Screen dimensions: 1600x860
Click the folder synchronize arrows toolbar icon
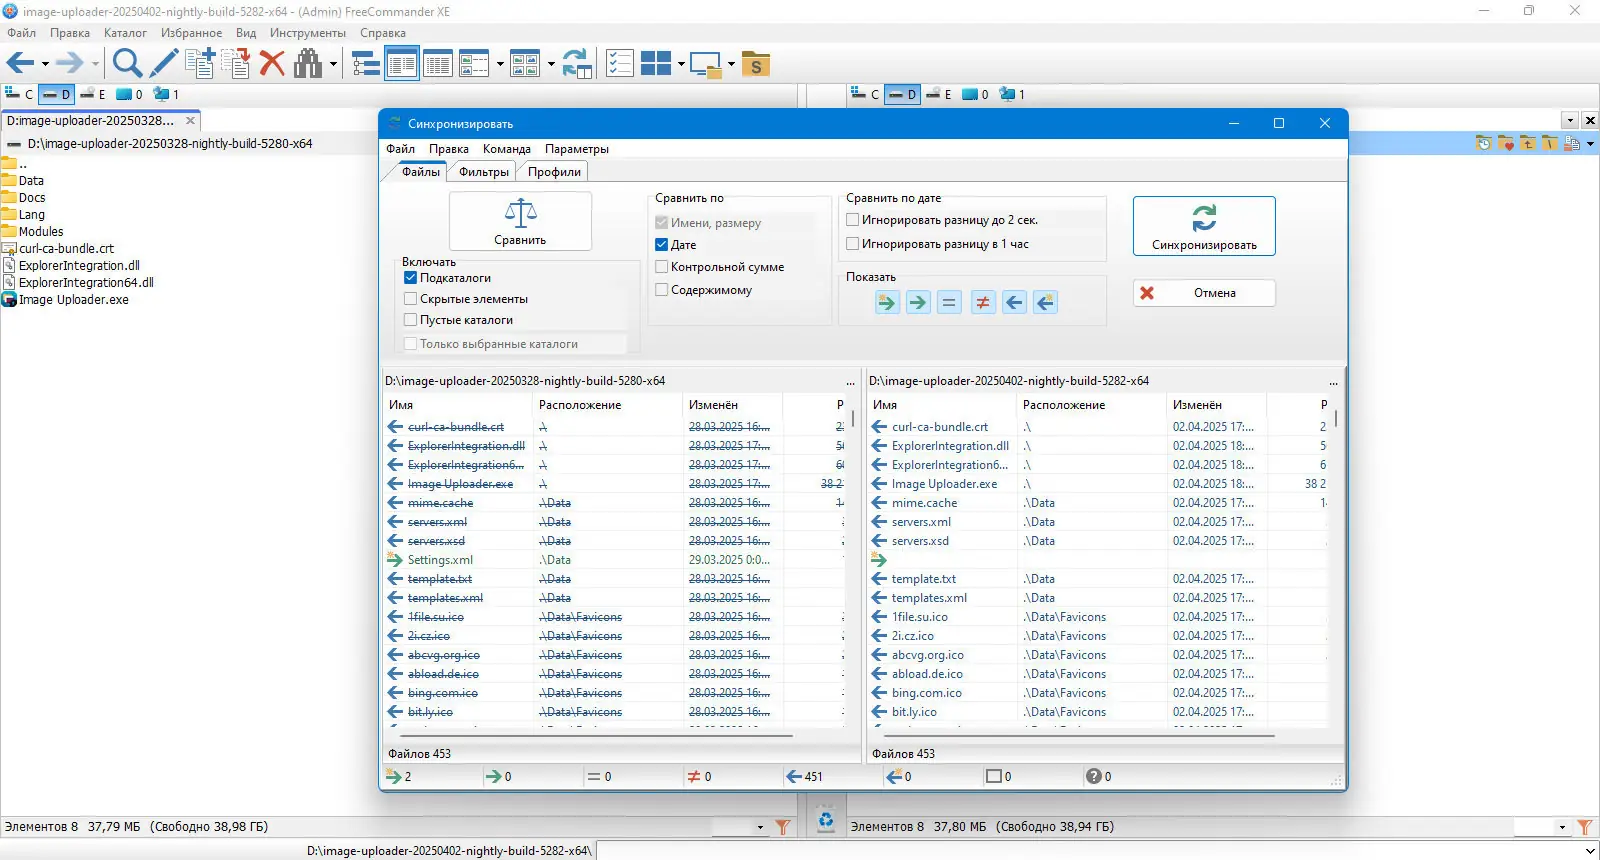click(577, 64)
